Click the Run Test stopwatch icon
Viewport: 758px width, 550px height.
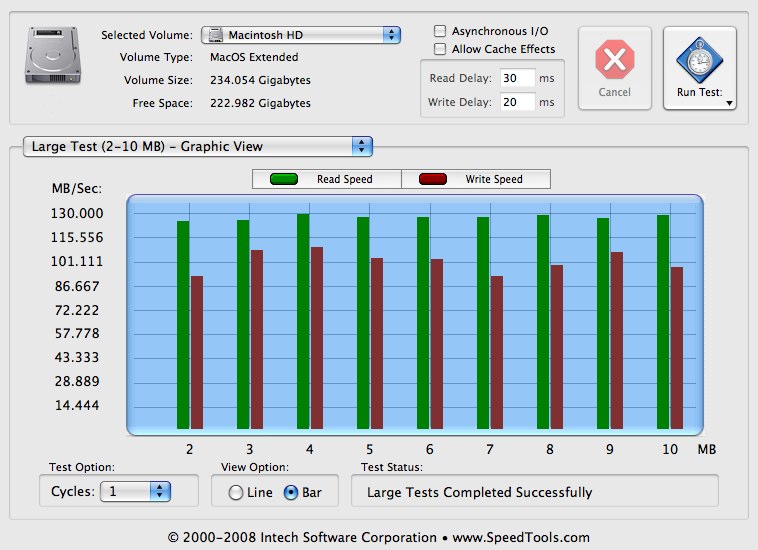click(x=700, y=60)
